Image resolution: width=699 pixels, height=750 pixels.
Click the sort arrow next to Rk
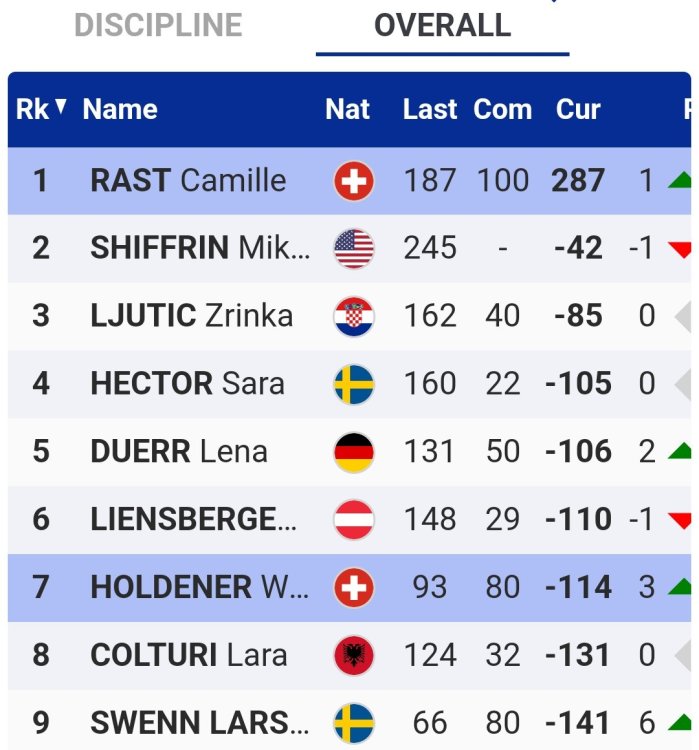[x=61, y=106]
